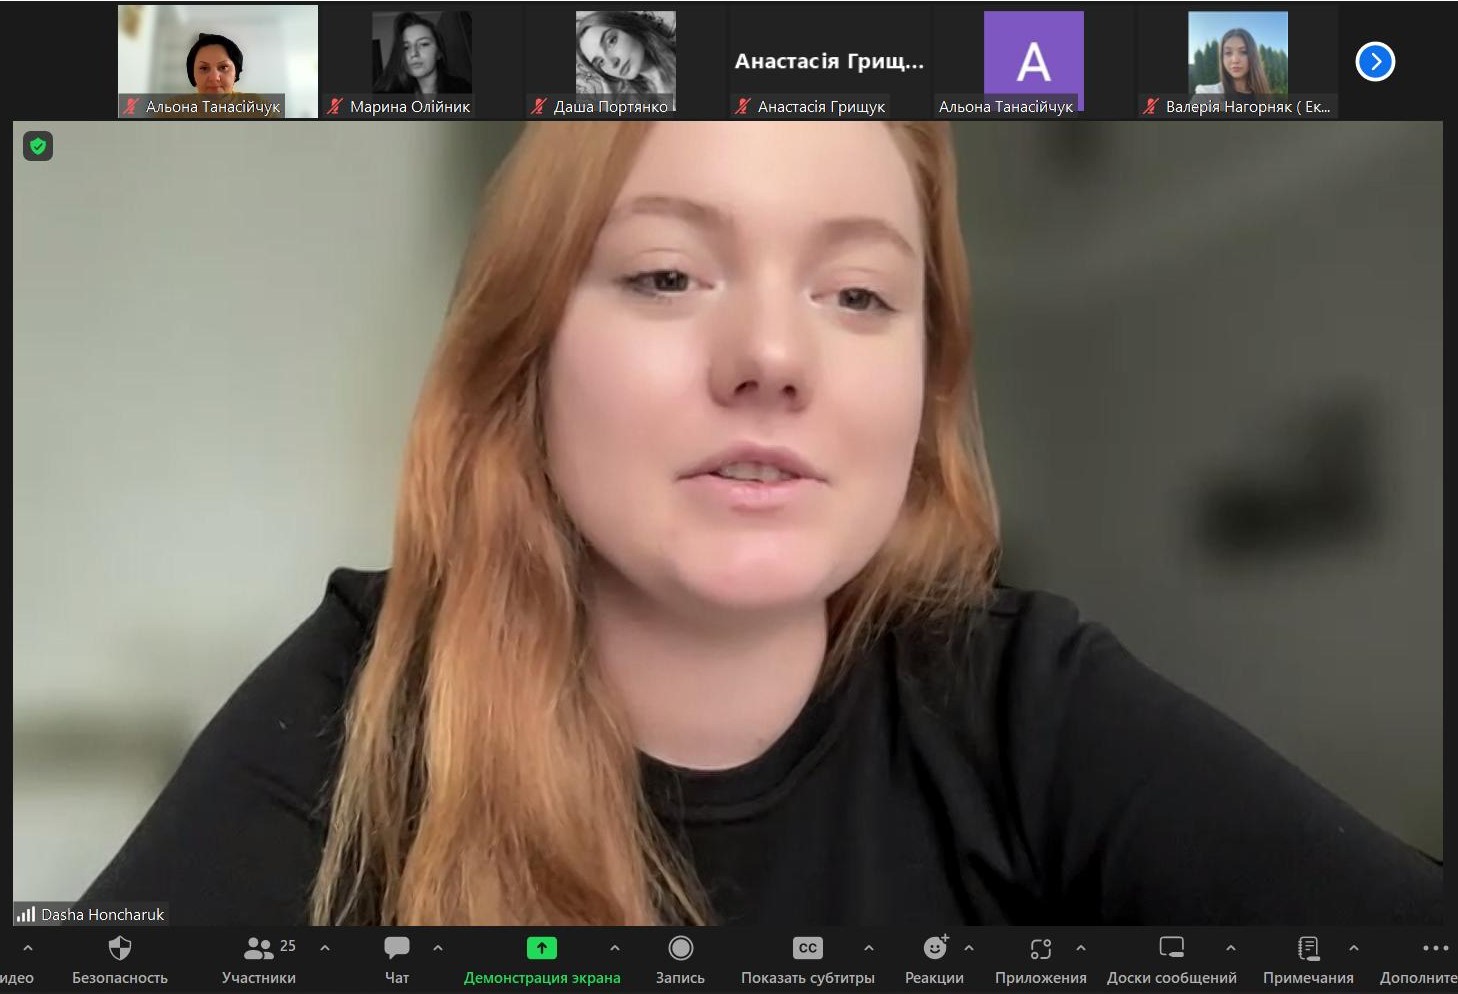Screen dimensions: 1458x994
Task: Expand the arrow next to Участники
Action: click(325, 948)
